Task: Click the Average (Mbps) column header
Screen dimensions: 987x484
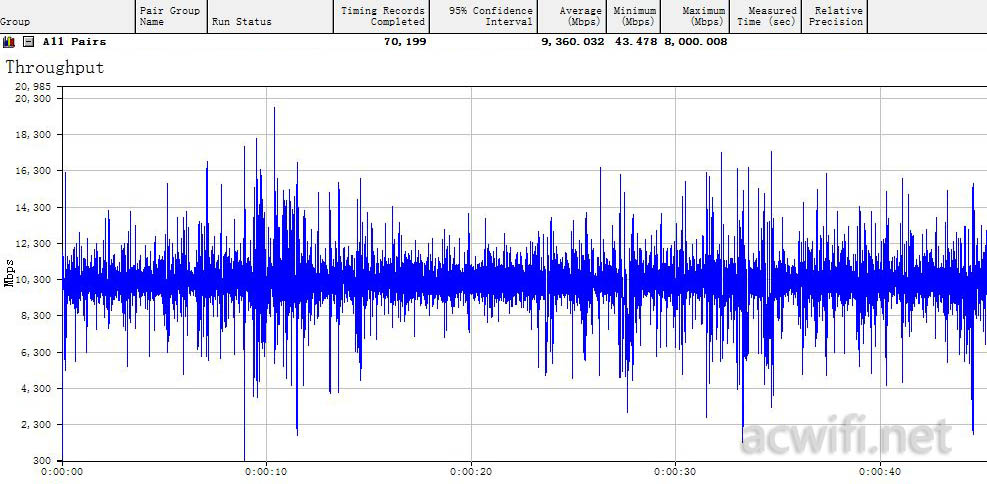Action: [x=572, y=16]
